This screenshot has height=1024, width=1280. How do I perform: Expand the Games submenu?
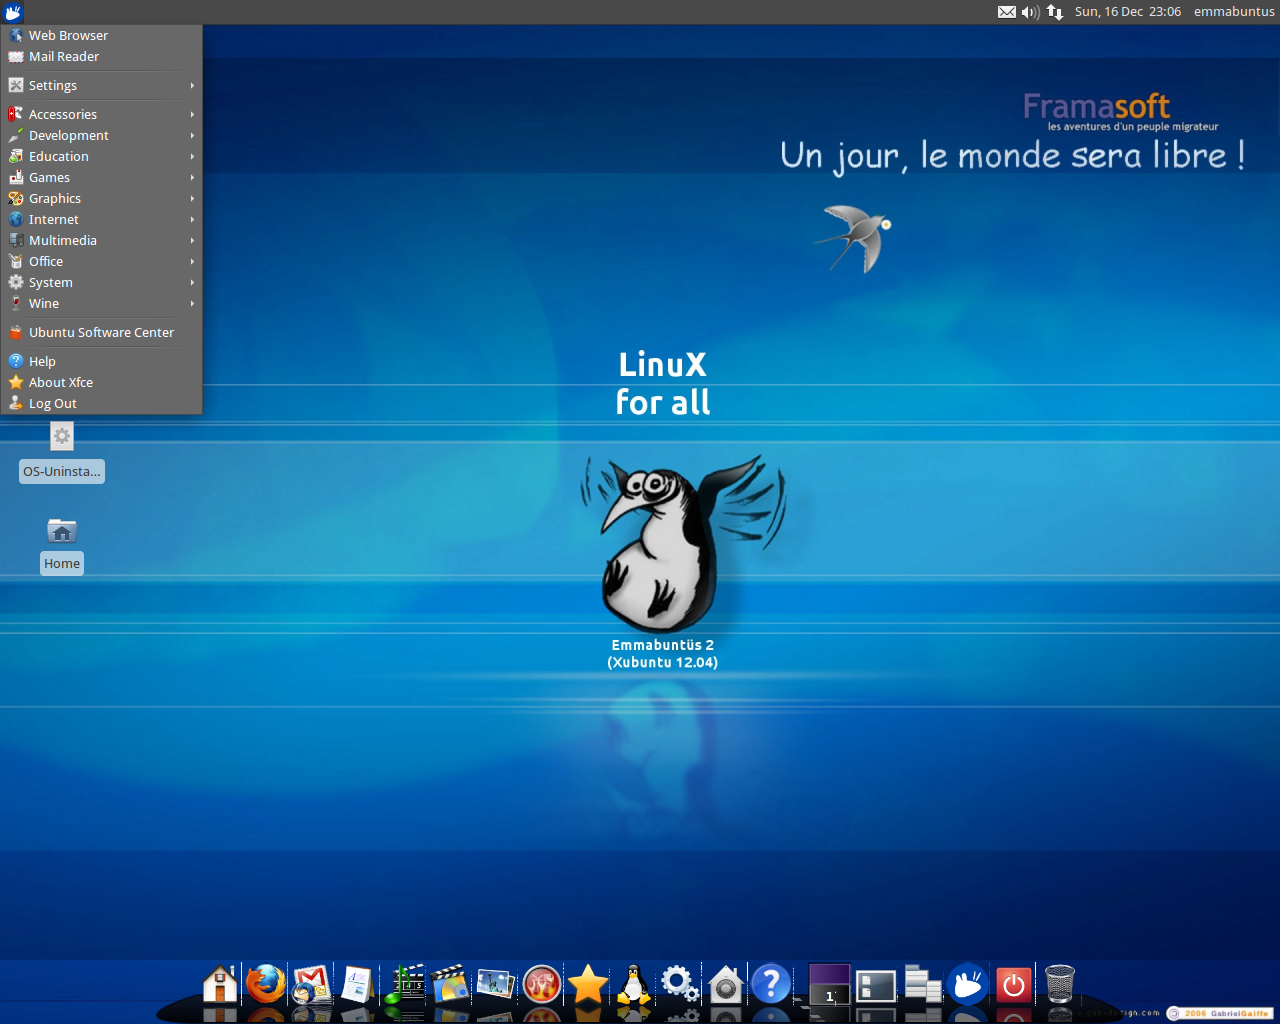[x=102, y=178]
